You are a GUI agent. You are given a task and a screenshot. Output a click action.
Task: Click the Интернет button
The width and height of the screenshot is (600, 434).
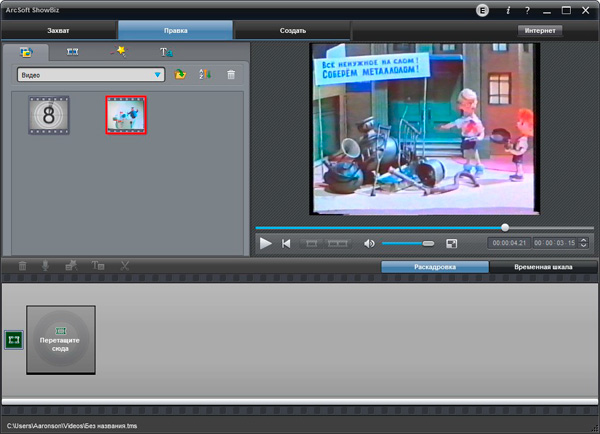[x=540, y=31]
